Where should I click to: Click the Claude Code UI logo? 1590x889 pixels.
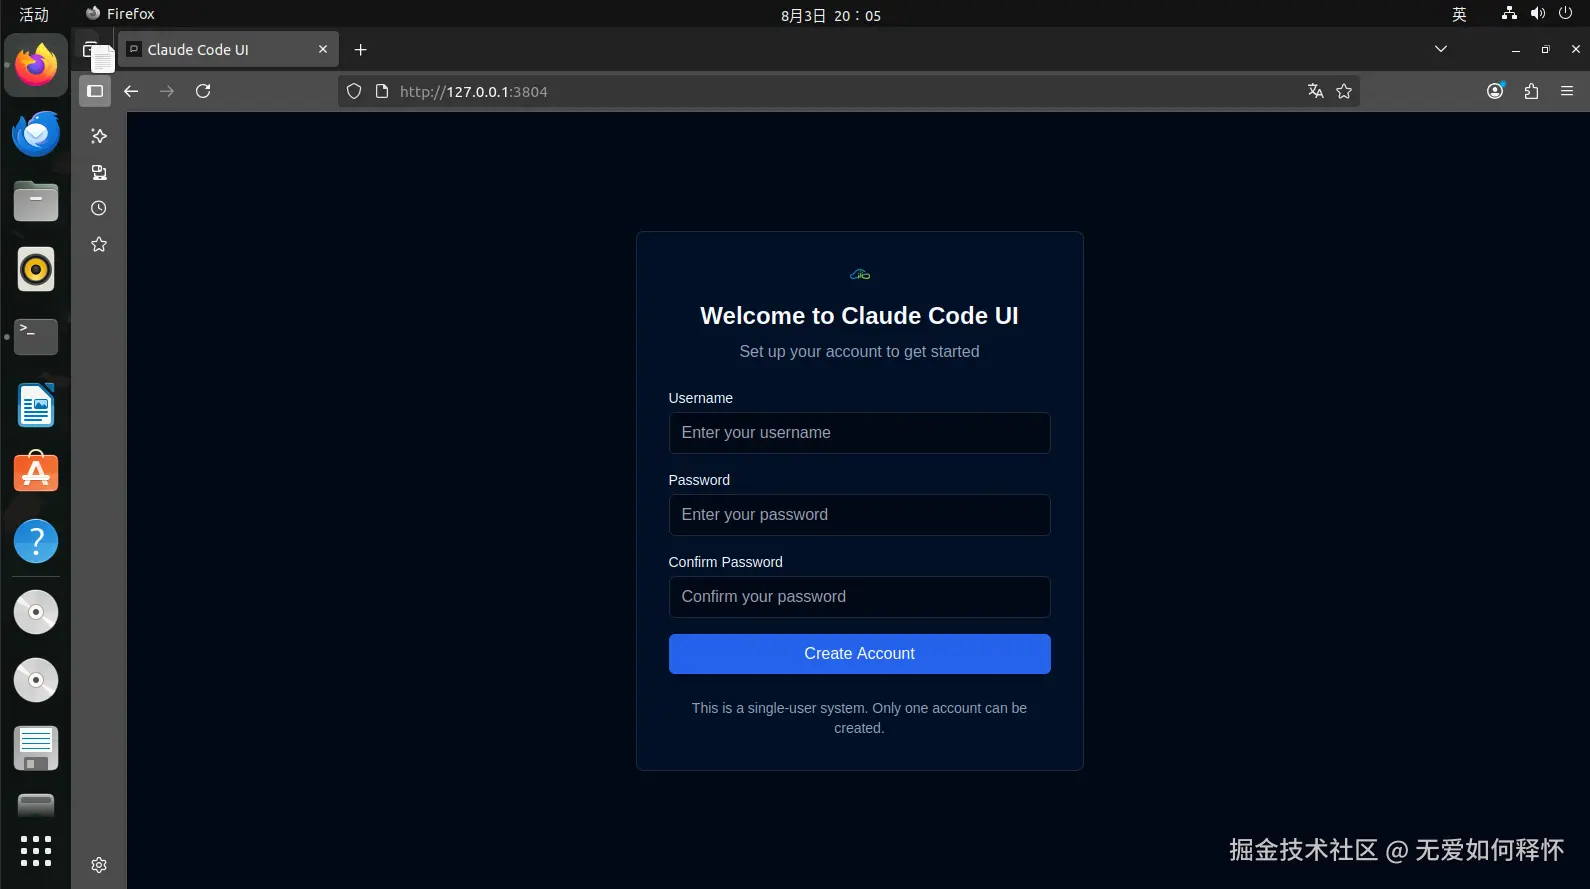coord(860,274)
